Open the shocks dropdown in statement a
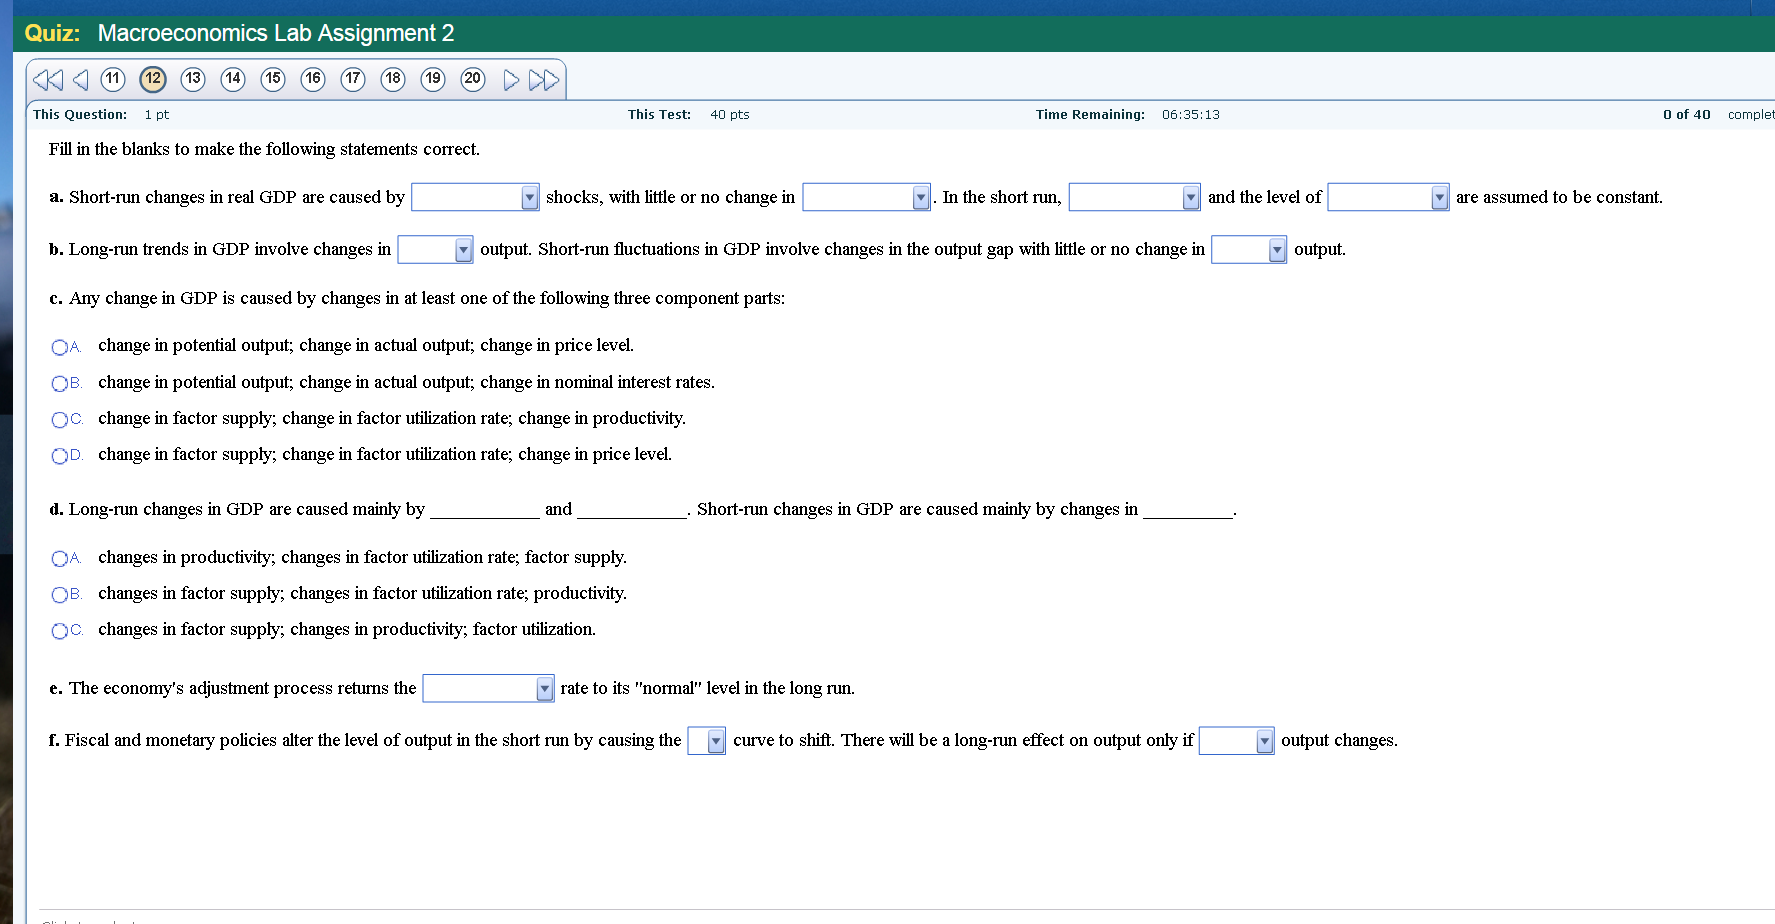Screen dimensions: 1775x924 pos(530,197)
